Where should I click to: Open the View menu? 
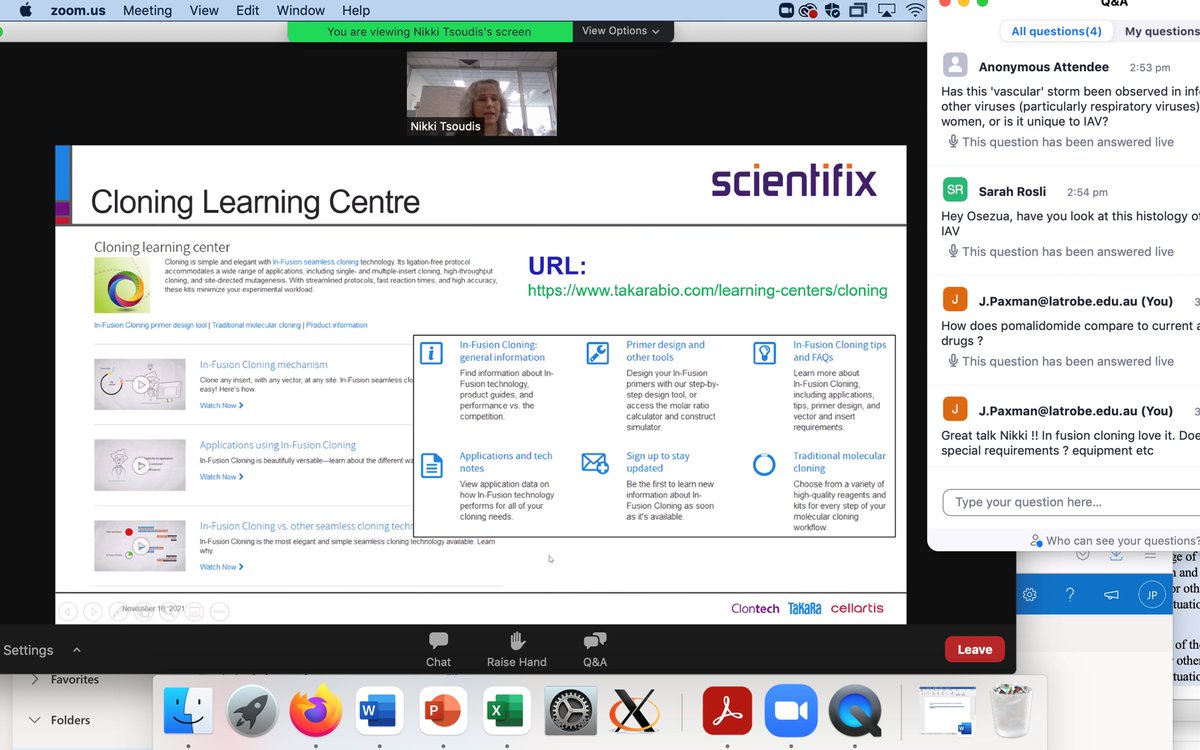coord(204,10)
